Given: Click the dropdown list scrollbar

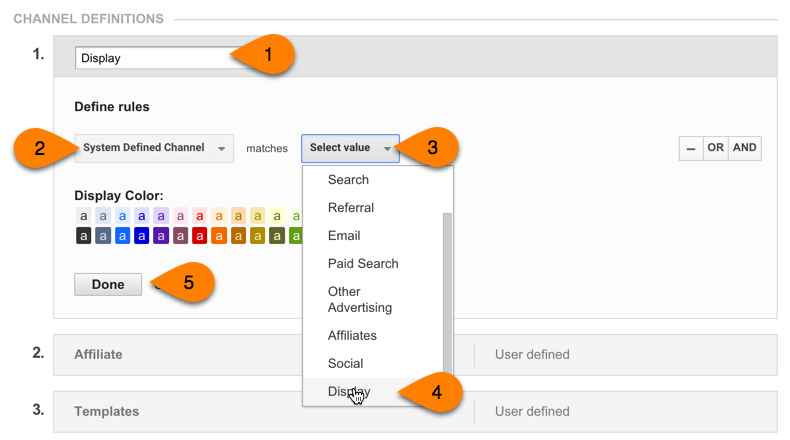Looking at the screenshot, I should coord(447,292).
